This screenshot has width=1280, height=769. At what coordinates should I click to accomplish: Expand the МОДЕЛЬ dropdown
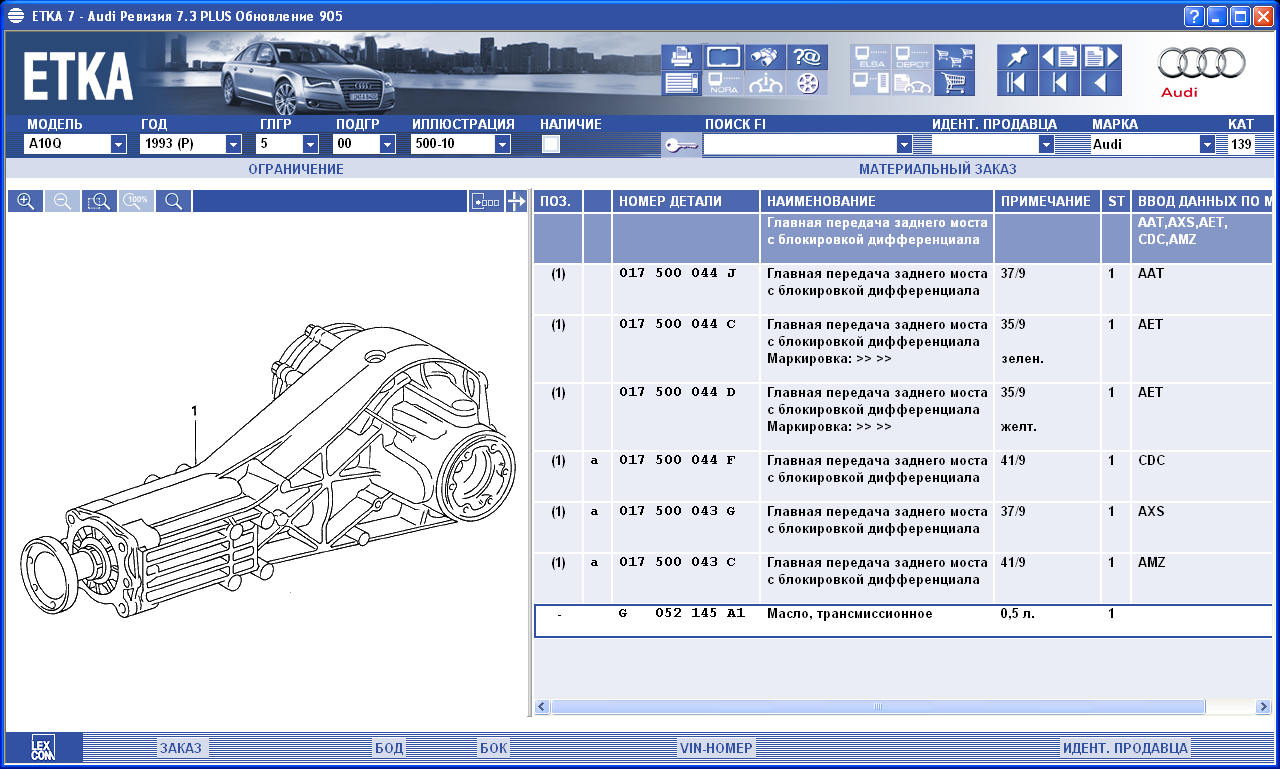118,144
